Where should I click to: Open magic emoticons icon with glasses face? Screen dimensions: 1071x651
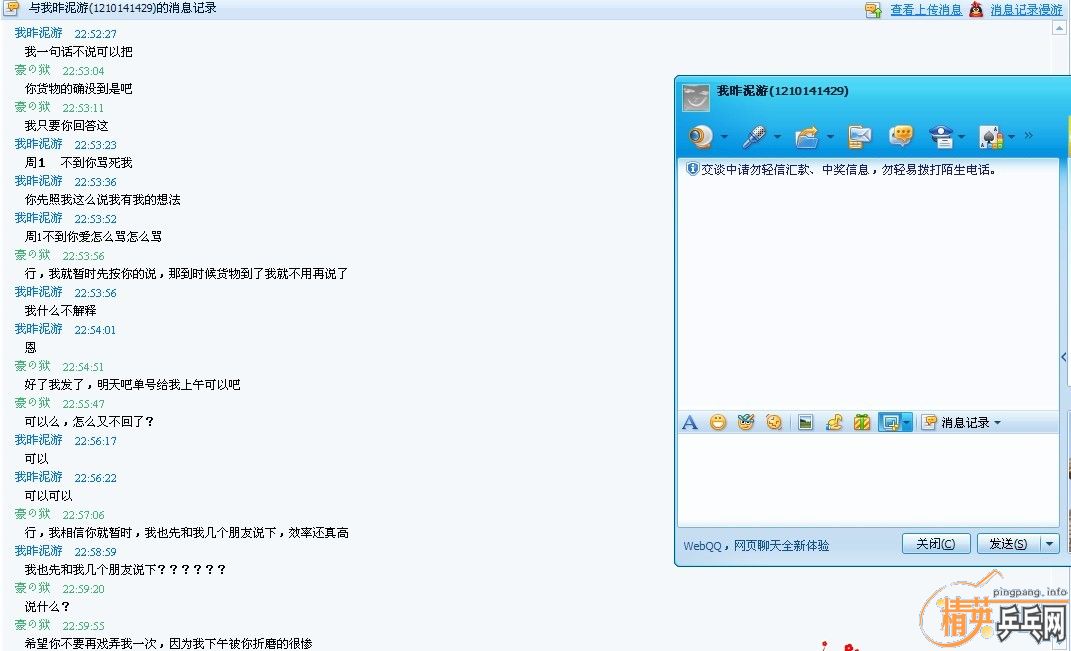pos(745,422)
